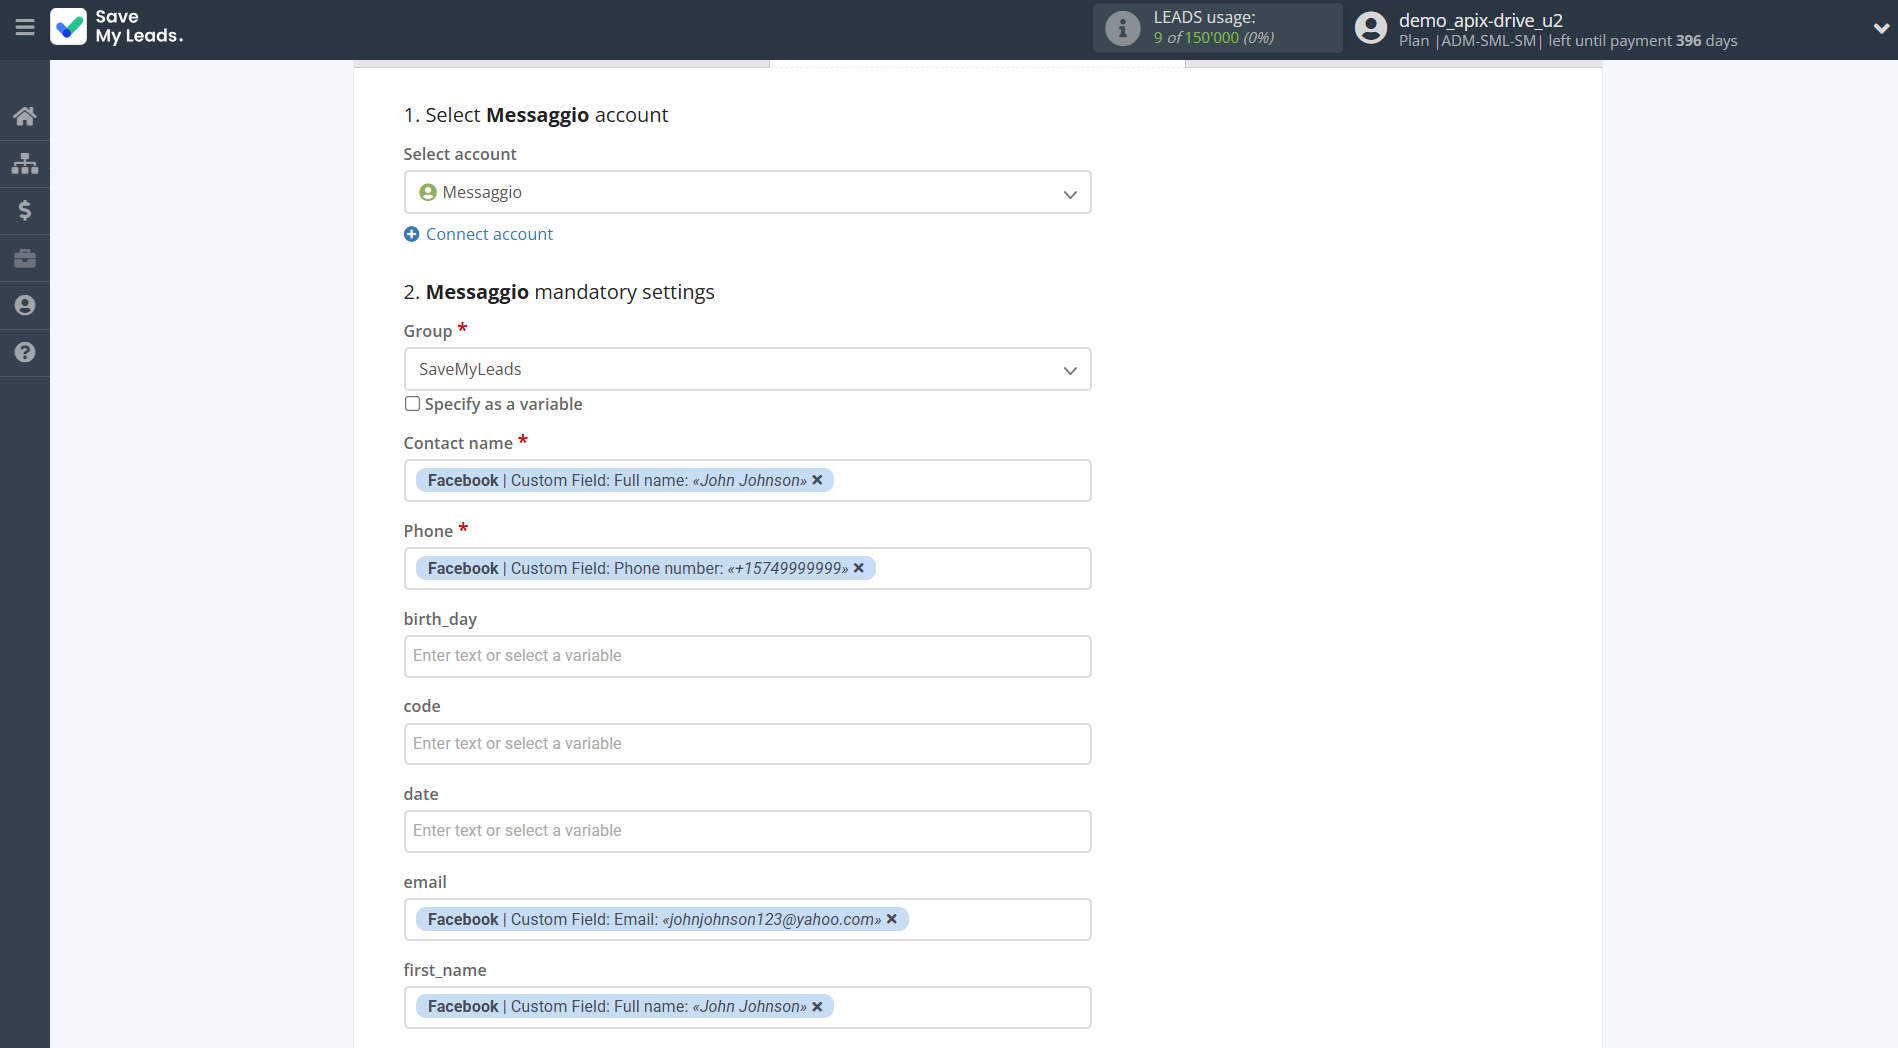
Task: Open the user profile icon in sidebar
Action: tap(24, 305)
